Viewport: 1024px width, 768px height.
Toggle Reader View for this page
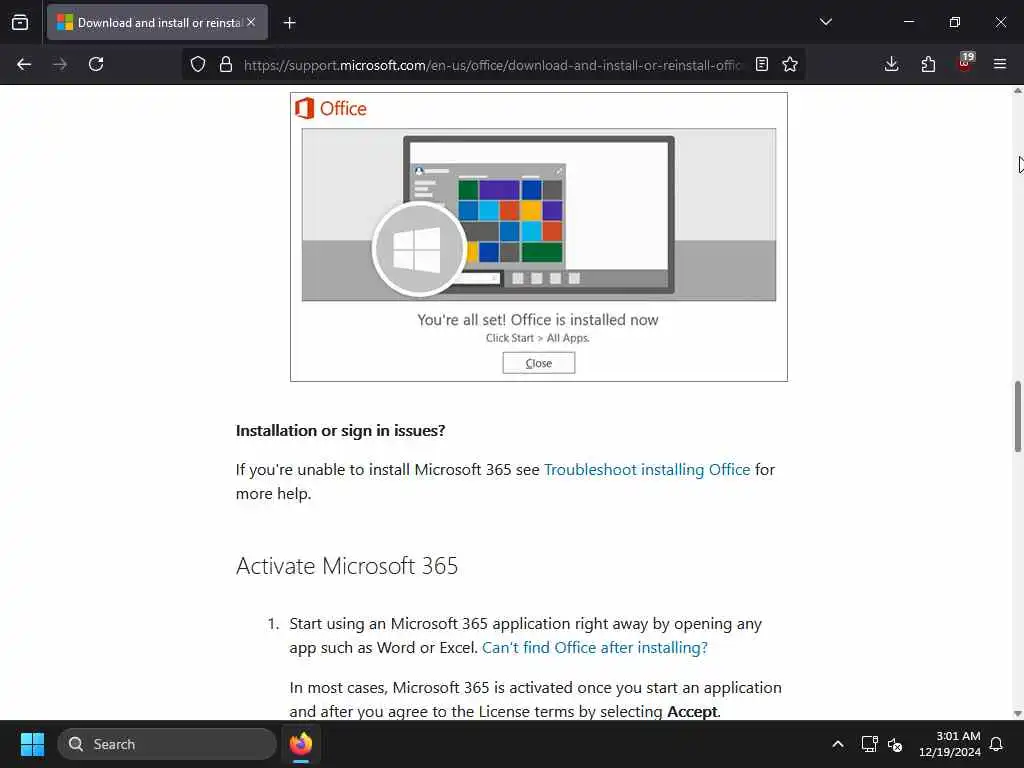(761, 64)
